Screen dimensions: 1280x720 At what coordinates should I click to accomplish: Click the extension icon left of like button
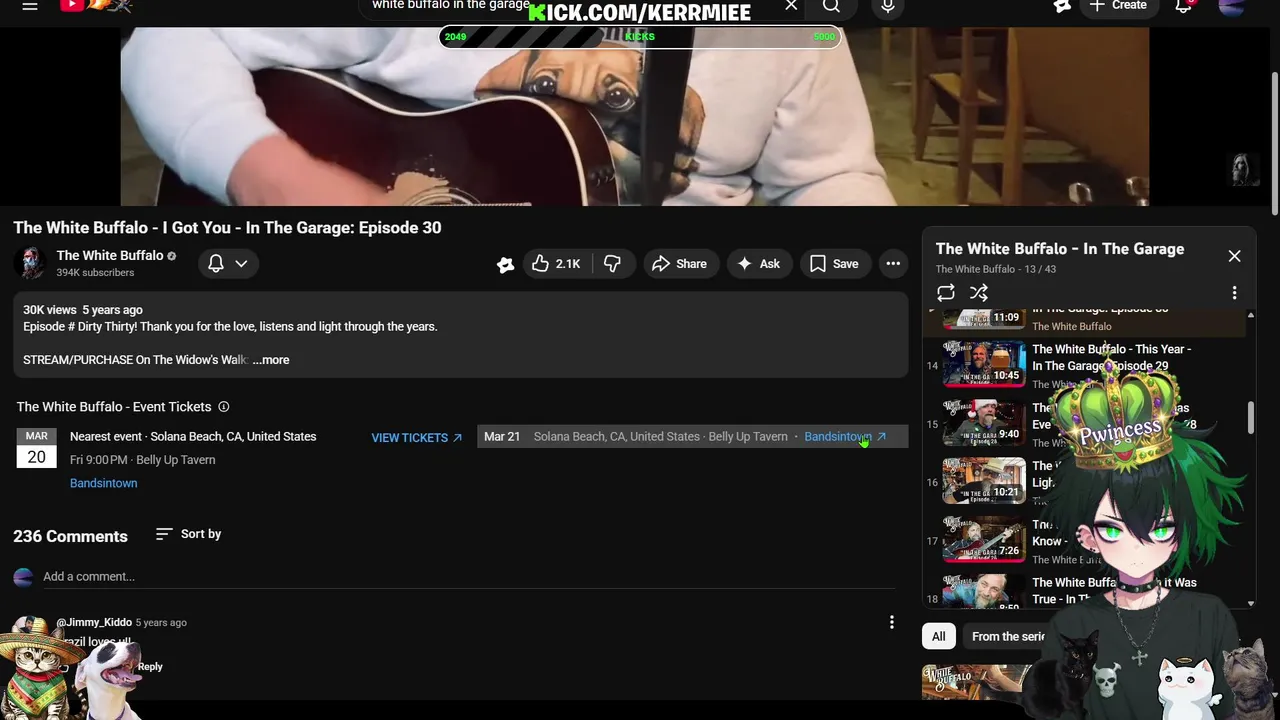coord(505,264)
